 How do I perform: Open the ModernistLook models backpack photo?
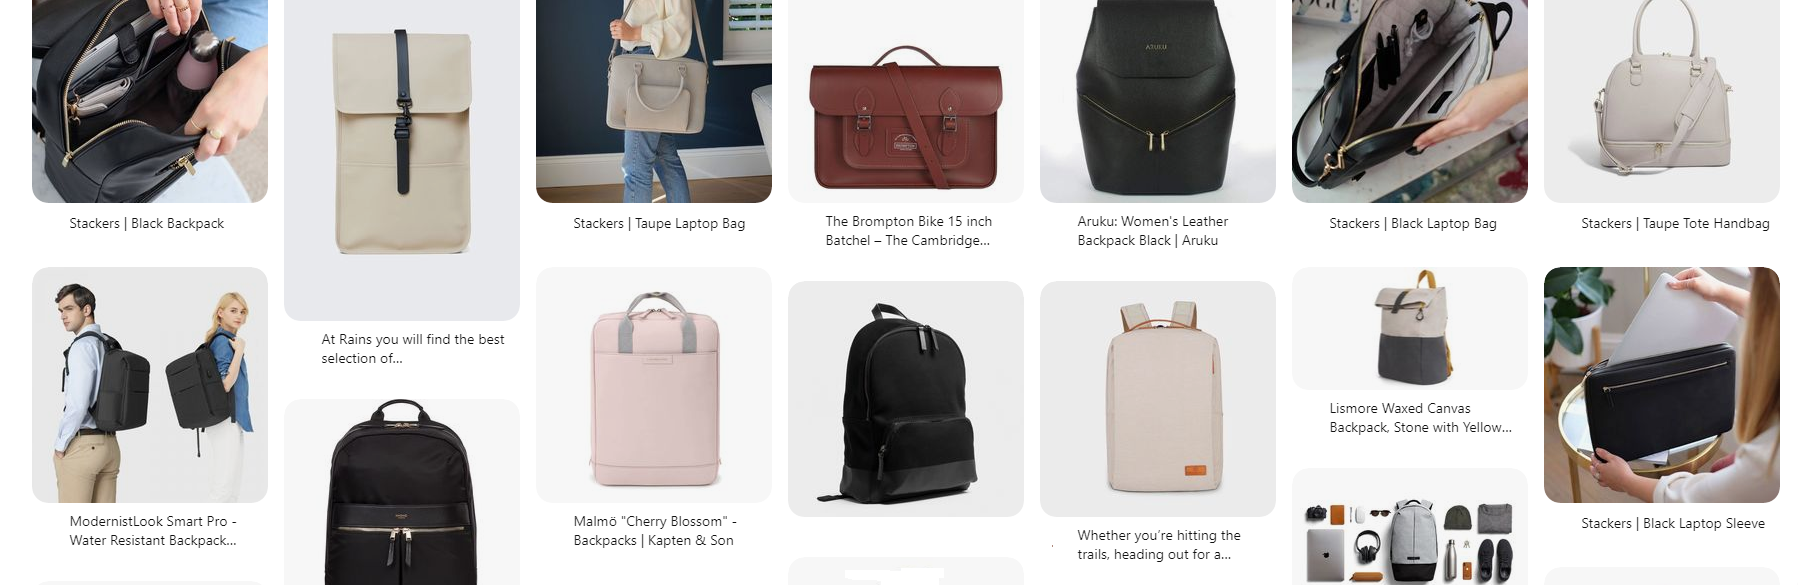pos(150,385)
